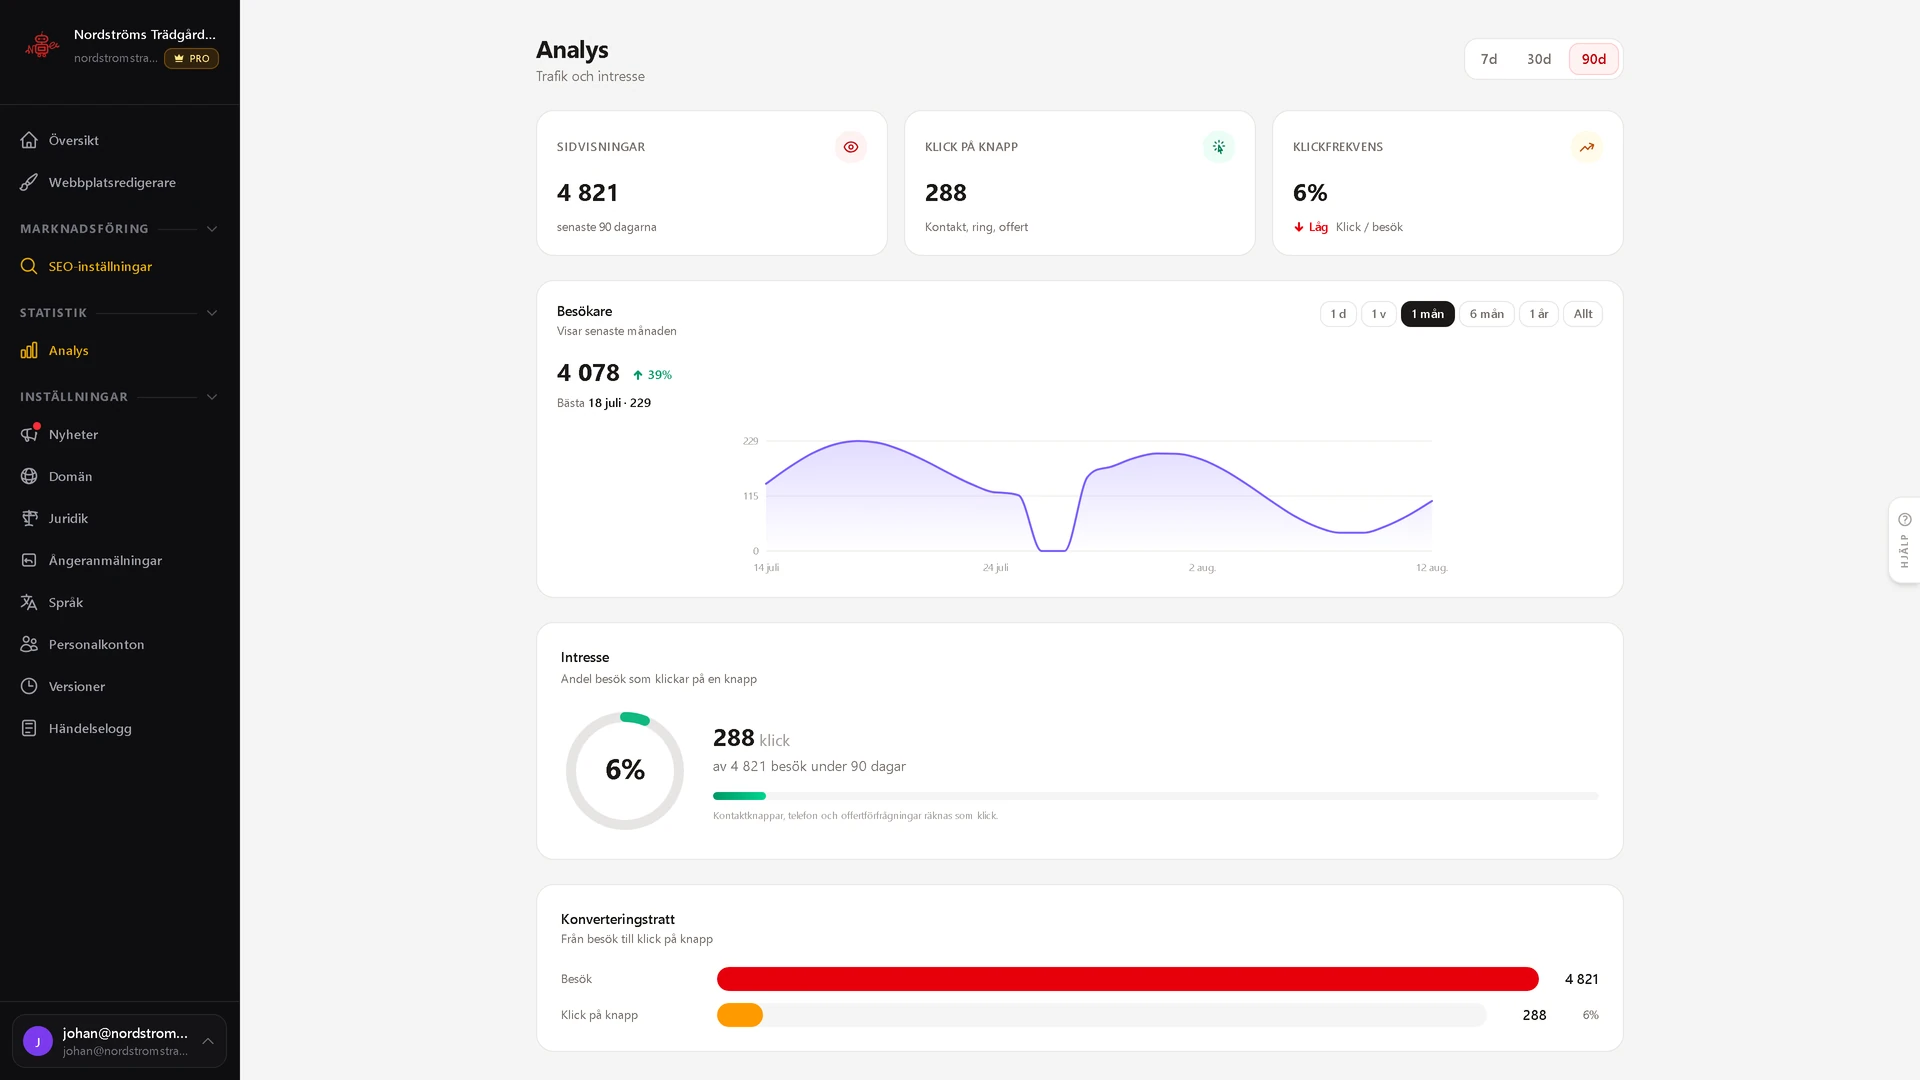Click the Händelselogg document icon
The height and width of the screenshot is (1080, 1920).
[29, 728]
